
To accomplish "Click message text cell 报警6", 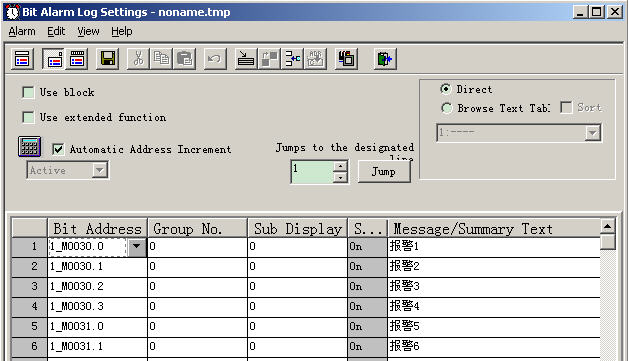I will [494, 347].
